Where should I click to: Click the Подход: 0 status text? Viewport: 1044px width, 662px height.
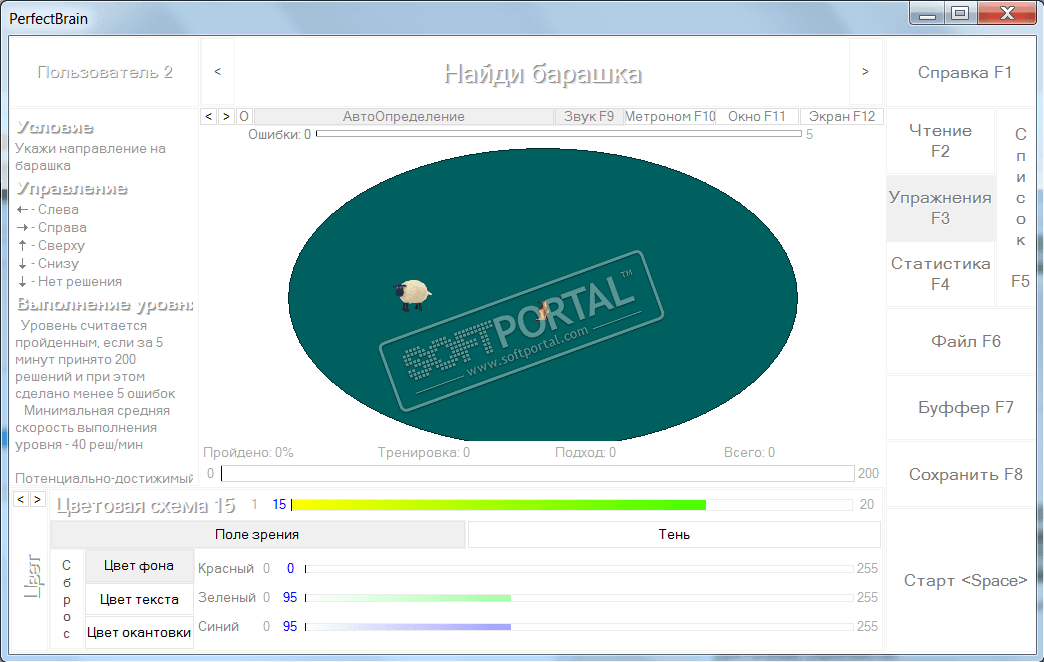pos(585,452)
